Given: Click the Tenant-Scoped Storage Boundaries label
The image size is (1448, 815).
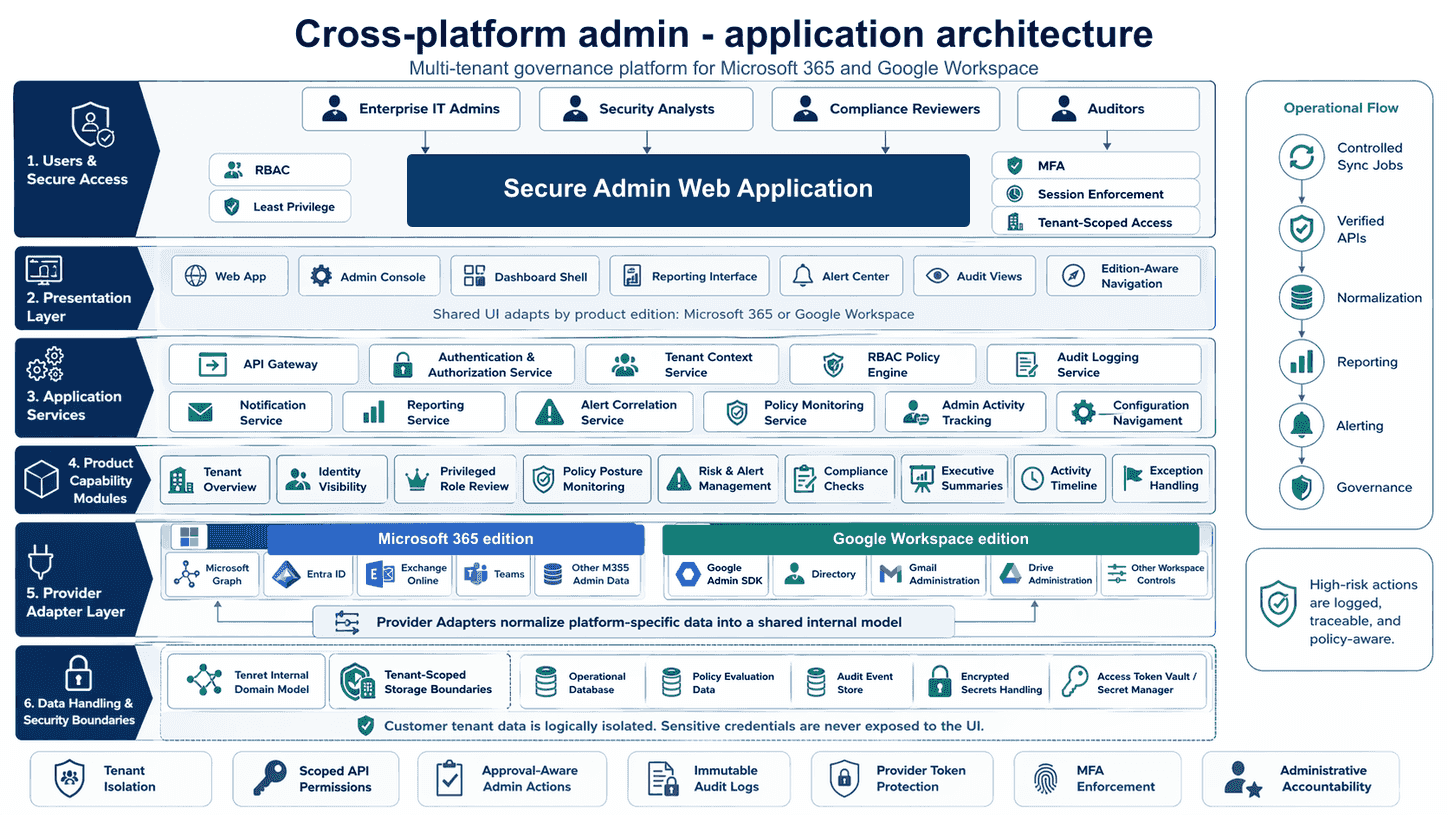Looking at the screenshot, I should (438, 682).
